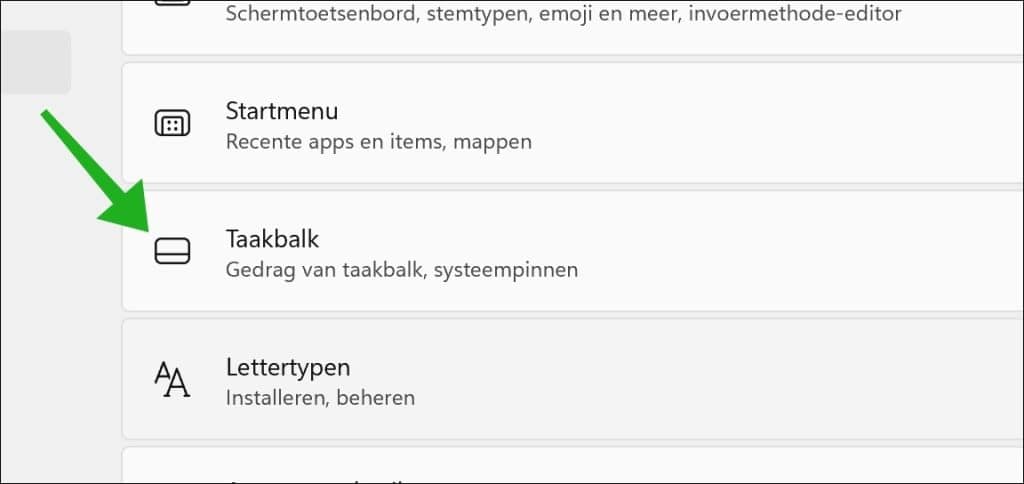The width and height of the screenshot is (1024, 484).
Task: Select 'Installeren, beheren' description text
Action: (x=320, y=398)
